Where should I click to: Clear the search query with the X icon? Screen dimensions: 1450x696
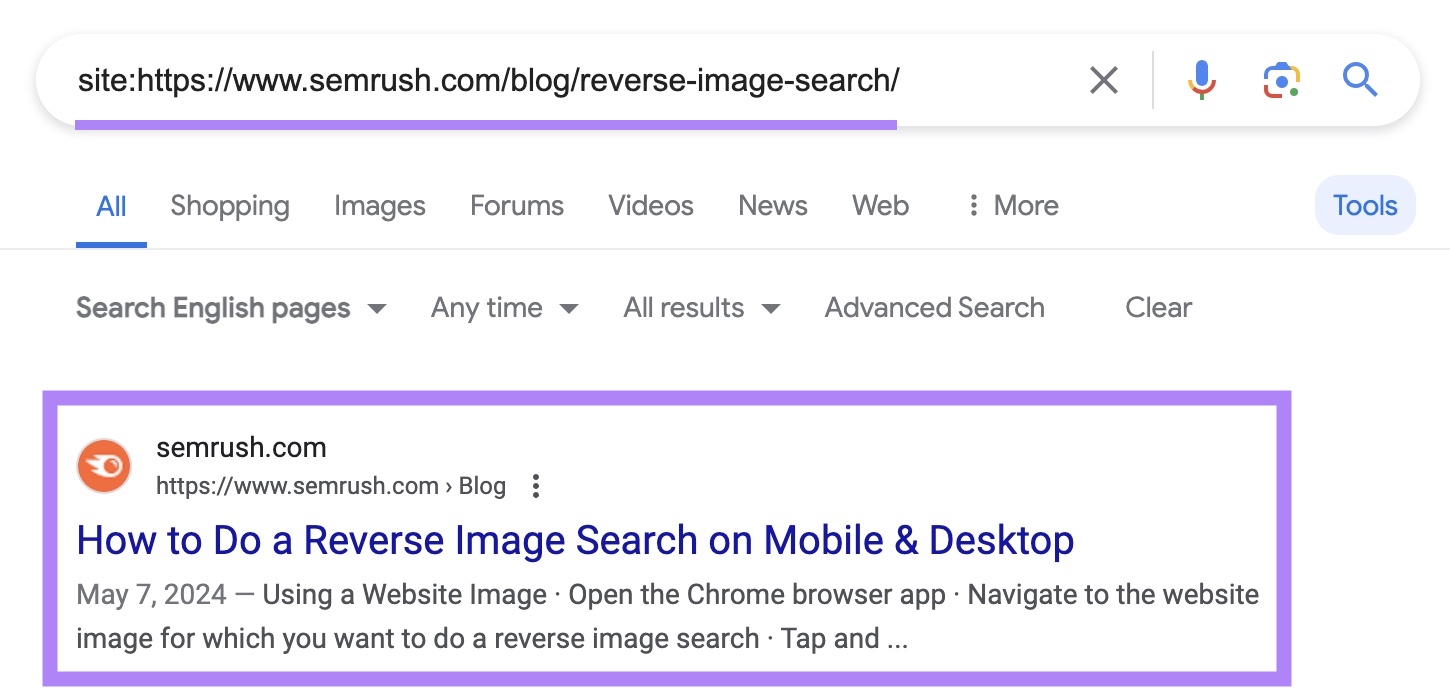(x=1103, y=79)
